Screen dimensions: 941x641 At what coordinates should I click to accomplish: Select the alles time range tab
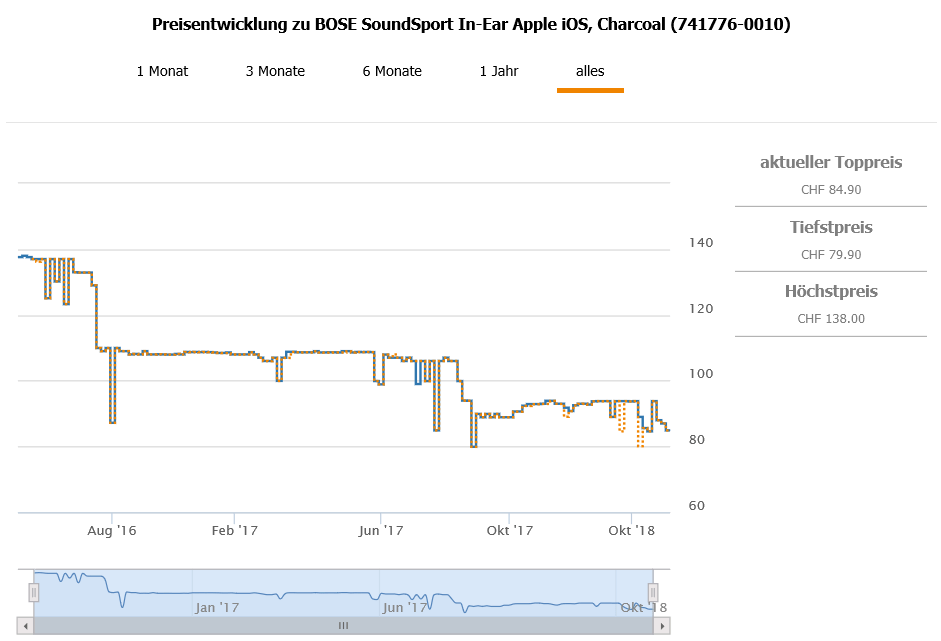[x=590, y=71]
